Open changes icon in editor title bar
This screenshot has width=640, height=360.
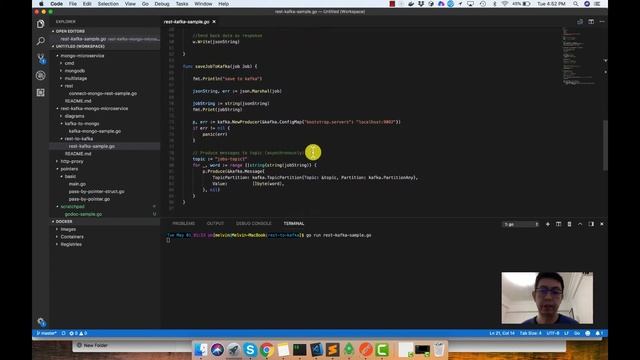[580, 22]
